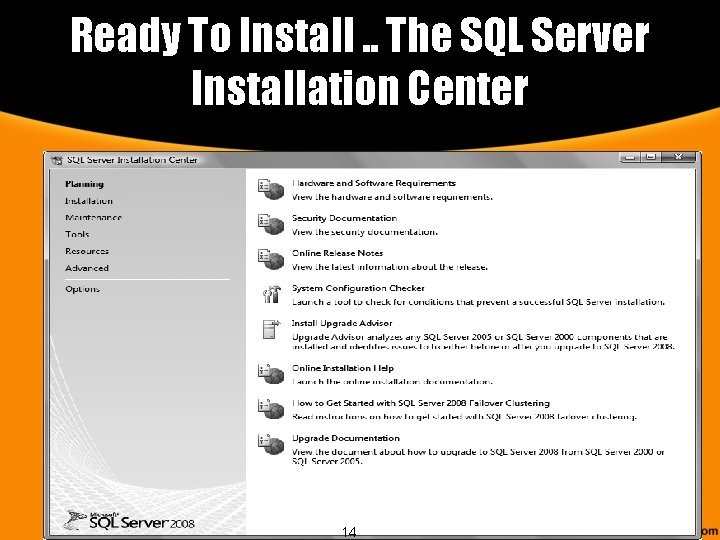Click the 'Launch a tool to check for conditions' description
Image resolution: width=720 pixels, height=540 pixels.
tap(478, 302)
